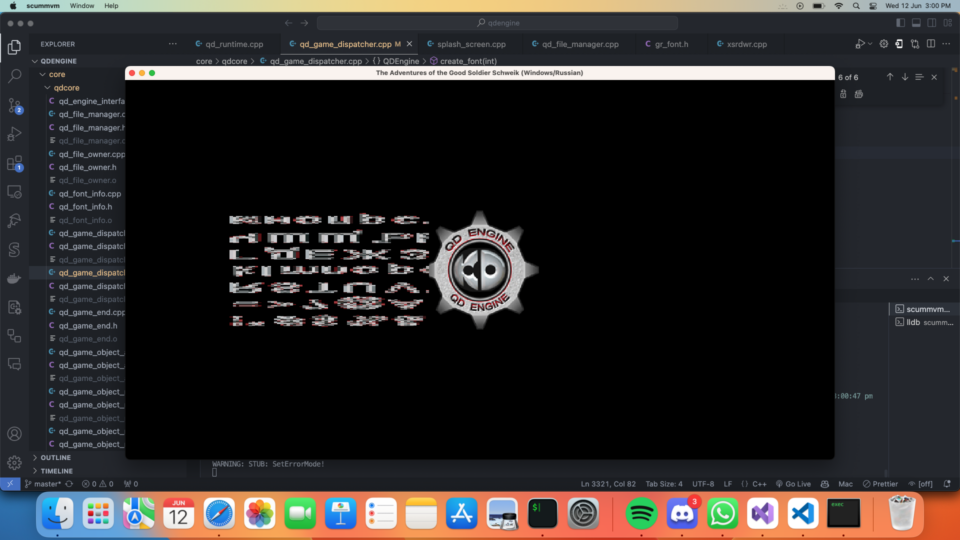Open the Run and Debug view
The image size is (960, 540).
click(14, 133)
